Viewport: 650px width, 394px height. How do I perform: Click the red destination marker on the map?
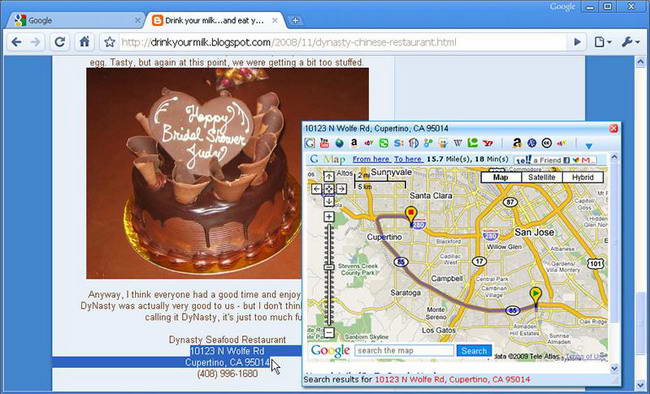click(410, 216)
